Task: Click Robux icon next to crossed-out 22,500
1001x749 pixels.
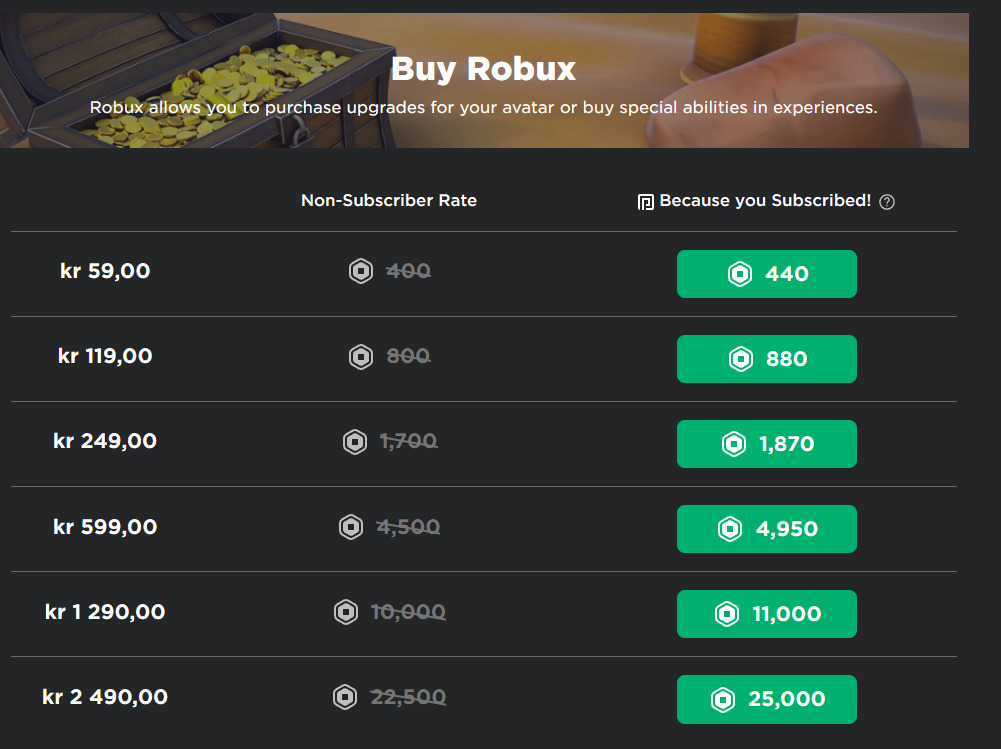Action: point(345,697)
